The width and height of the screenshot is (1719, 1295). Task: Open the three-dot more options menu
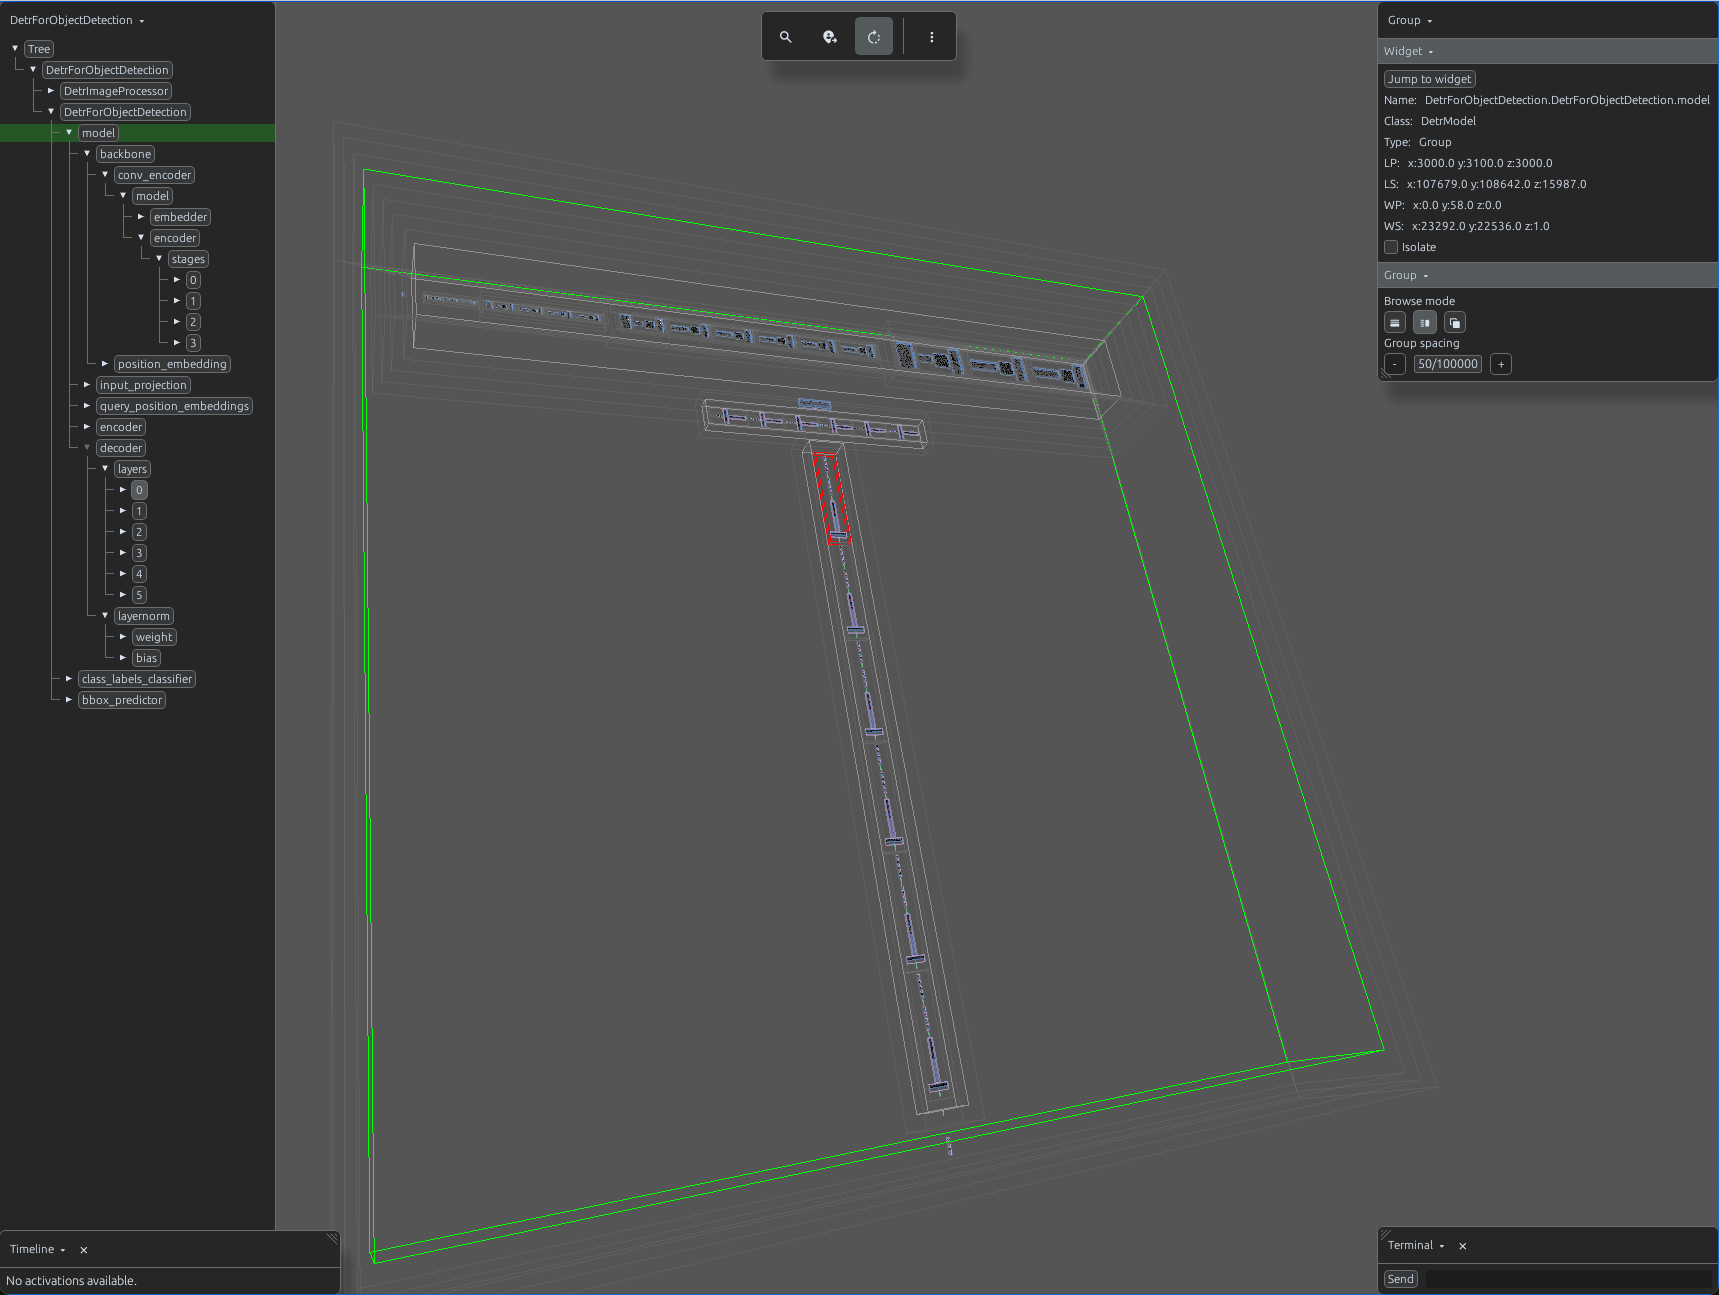pos(932,37)
